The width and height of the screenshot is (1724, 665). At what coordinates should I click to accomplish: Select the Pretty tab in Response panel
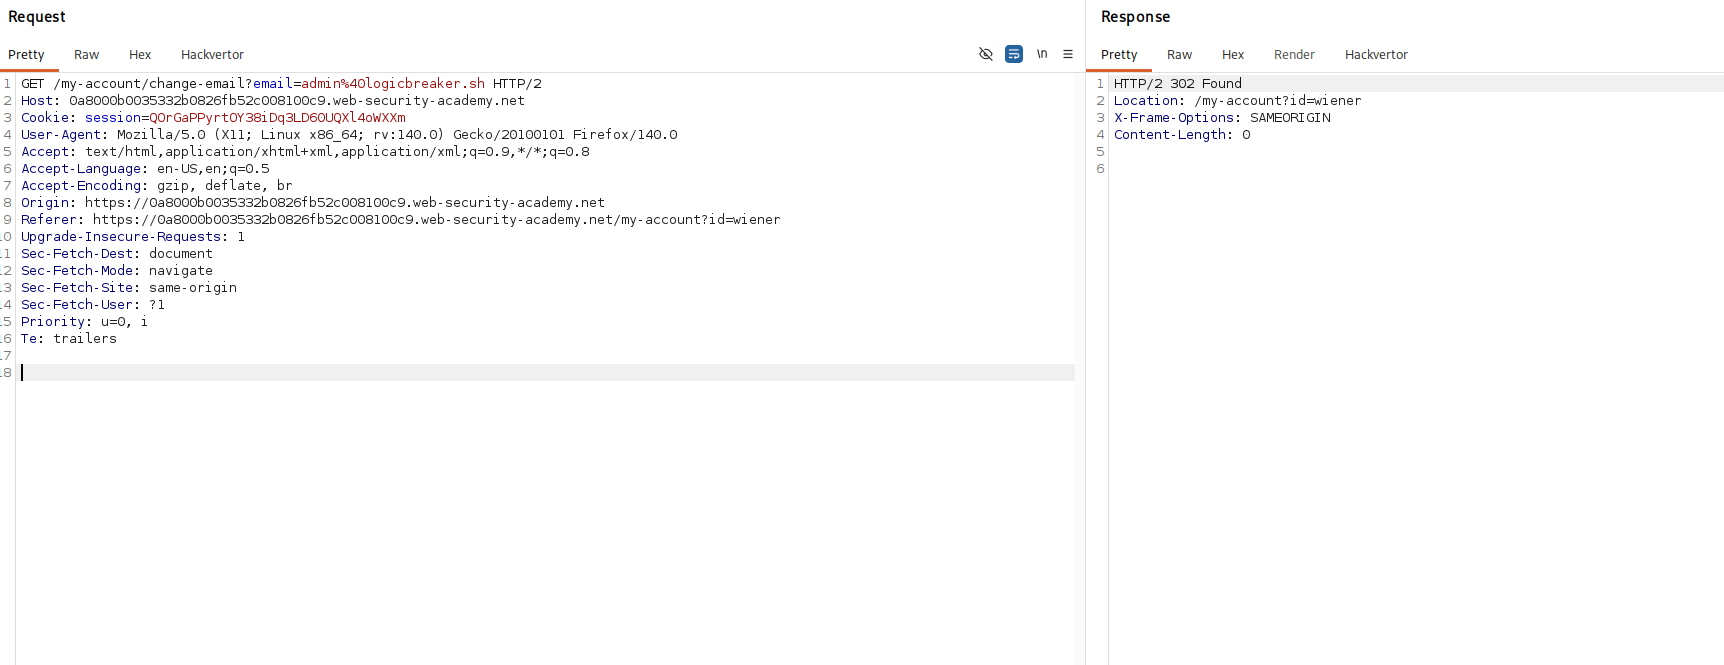pyautogui.click(x=1119, y=55)
